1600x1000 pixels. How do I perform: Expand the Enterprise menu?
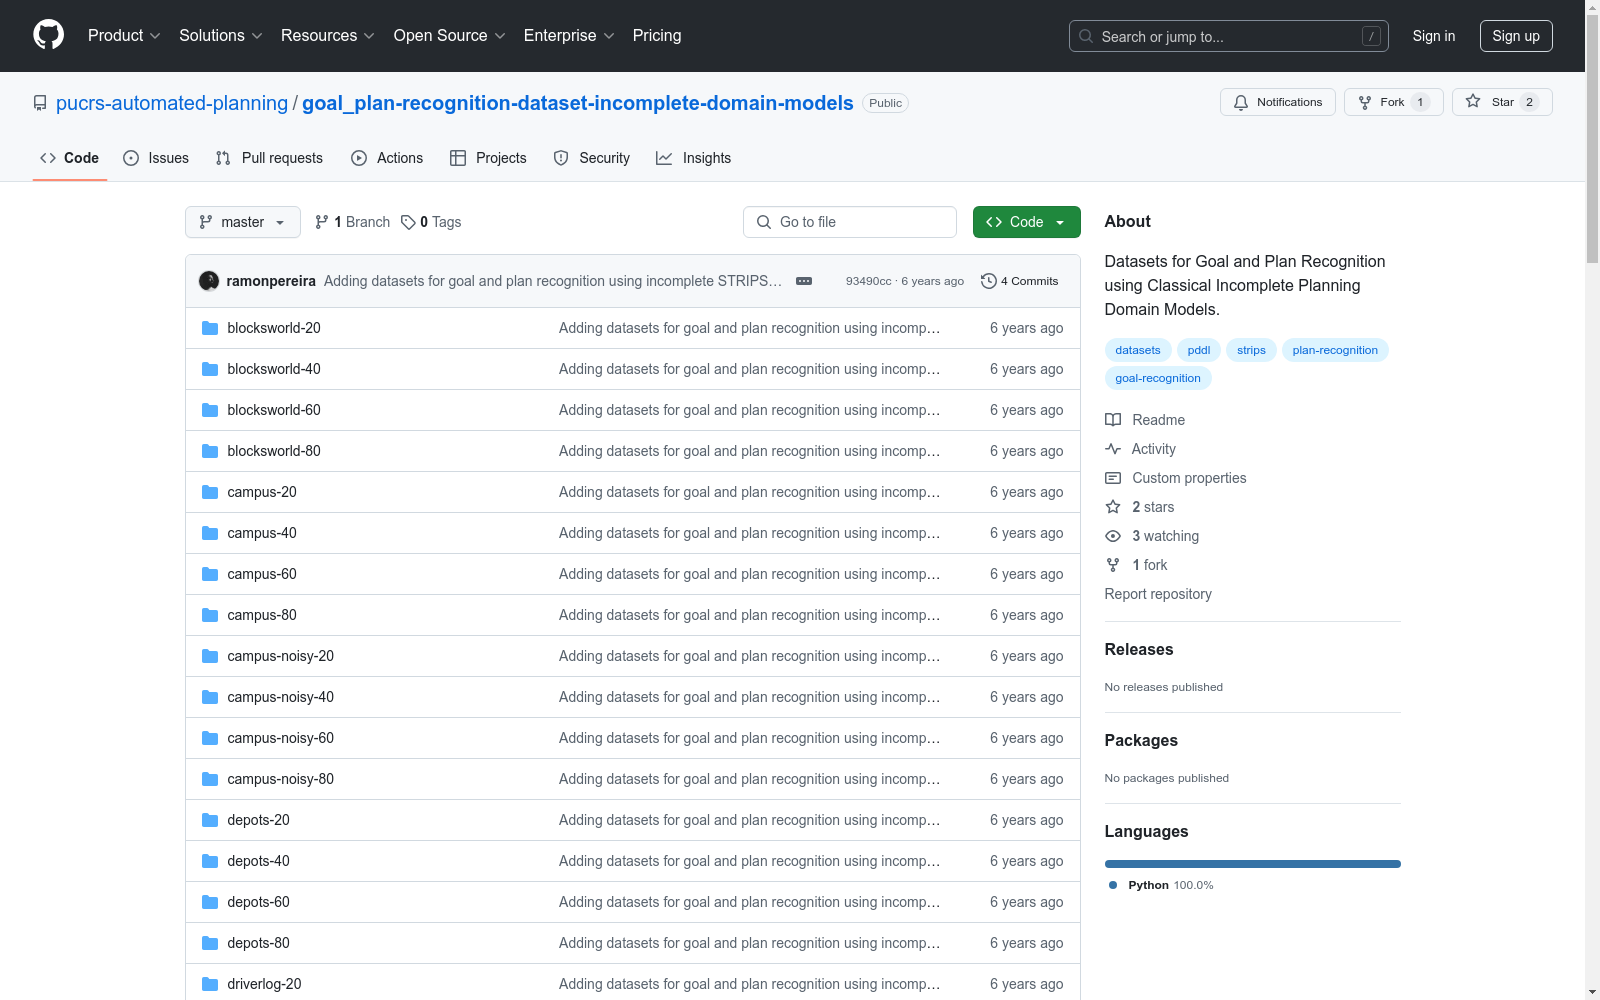[569, 36]
